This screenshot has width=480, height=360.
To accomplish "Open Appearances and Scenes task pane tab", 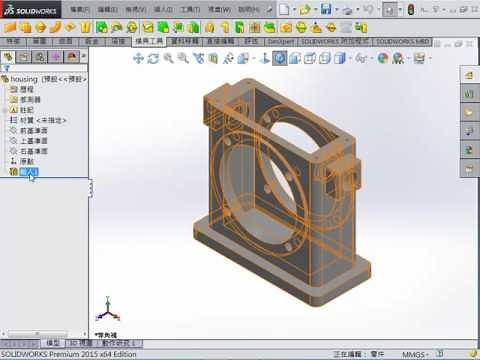I will (x=469, y=150).
